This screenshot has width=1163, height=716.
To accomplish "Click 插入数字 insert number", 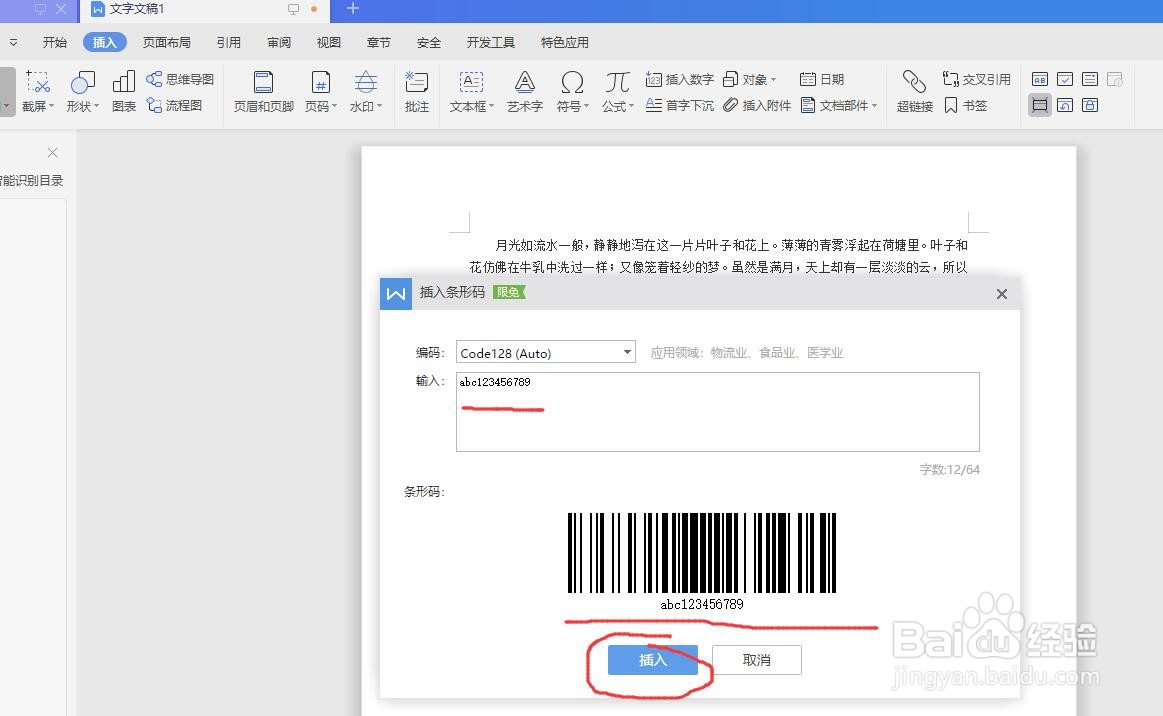I will click(679, 79).
